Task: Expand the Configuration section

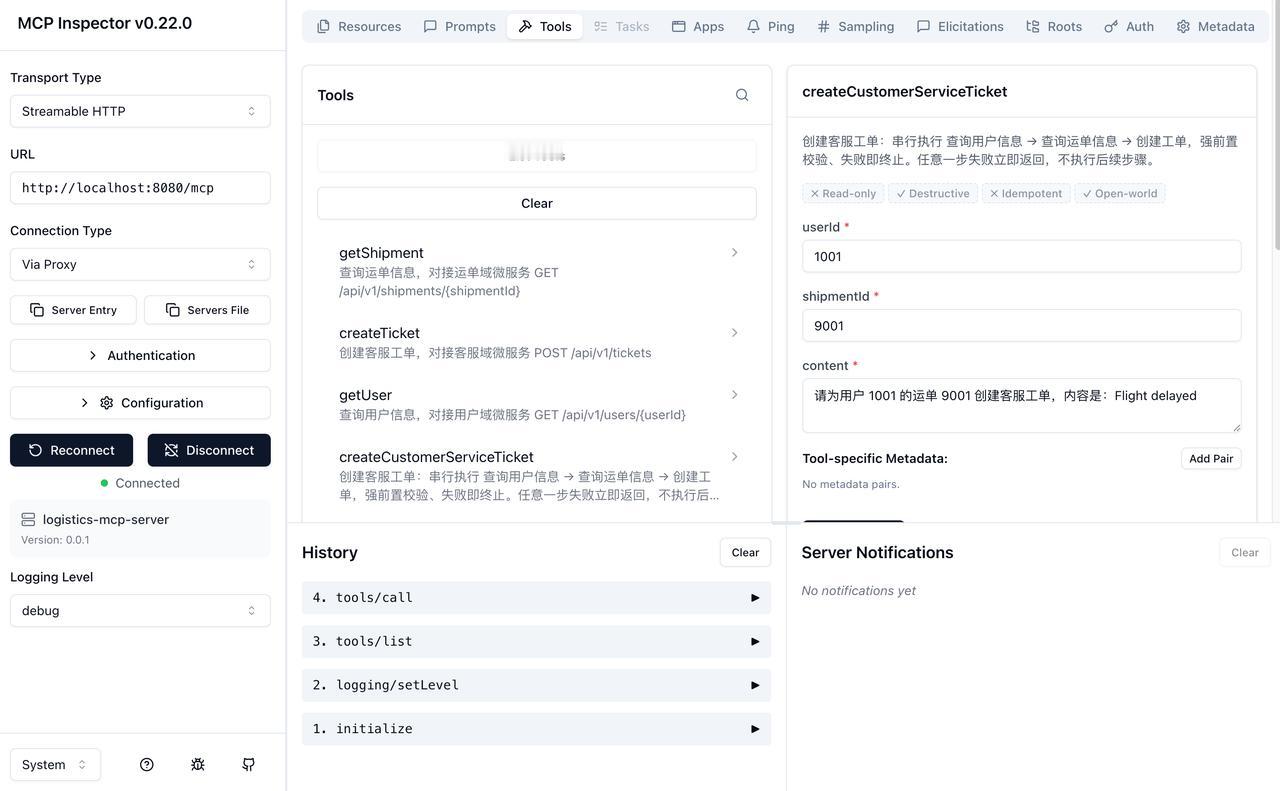Action: [x=140, y=403]
